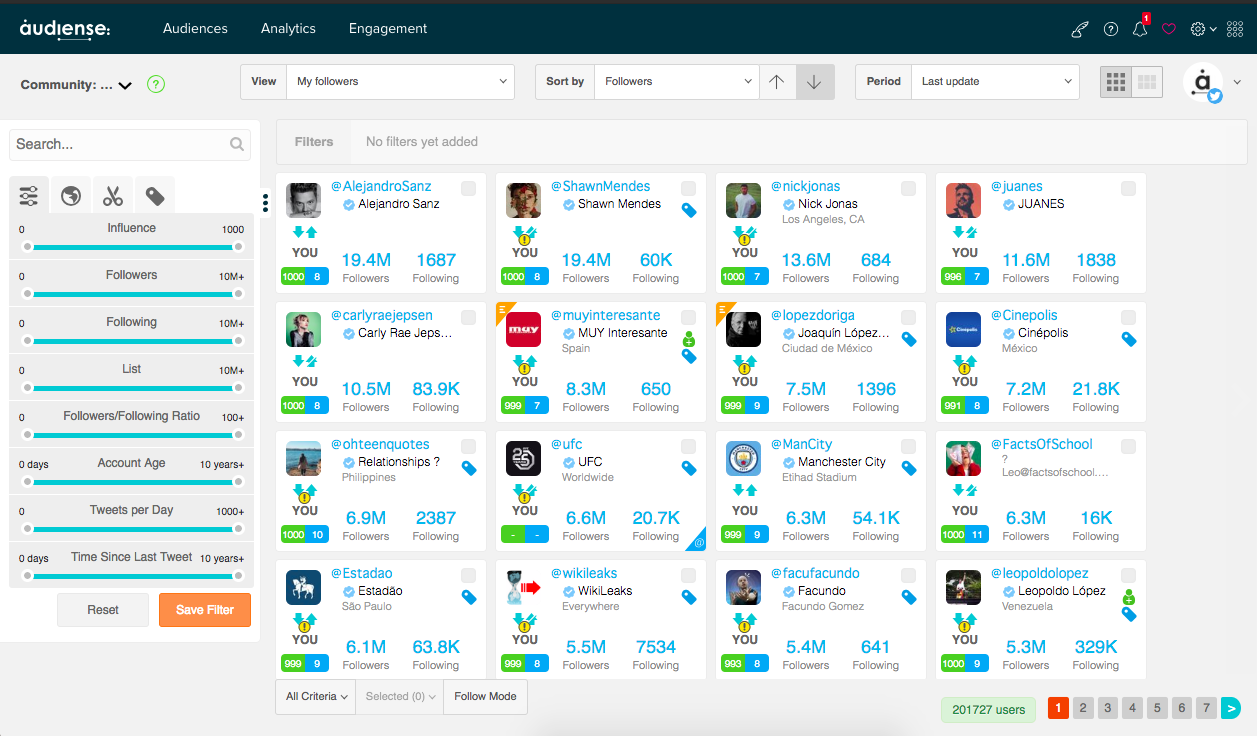
Task: Click tag icon on lopezdoriga card
Action: (x=909, y=339)
